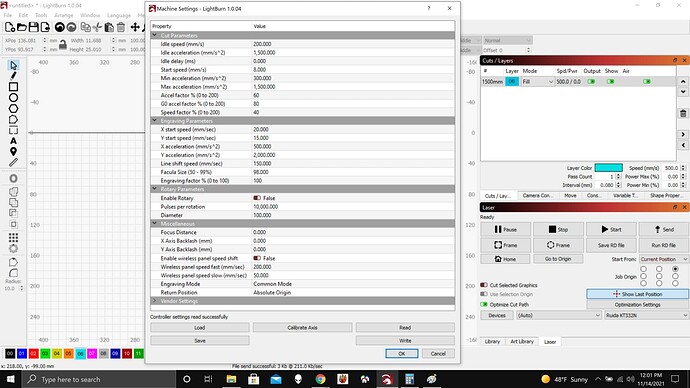
Task: Switch to the Art Library tab
Action: [x=522, y=341]
